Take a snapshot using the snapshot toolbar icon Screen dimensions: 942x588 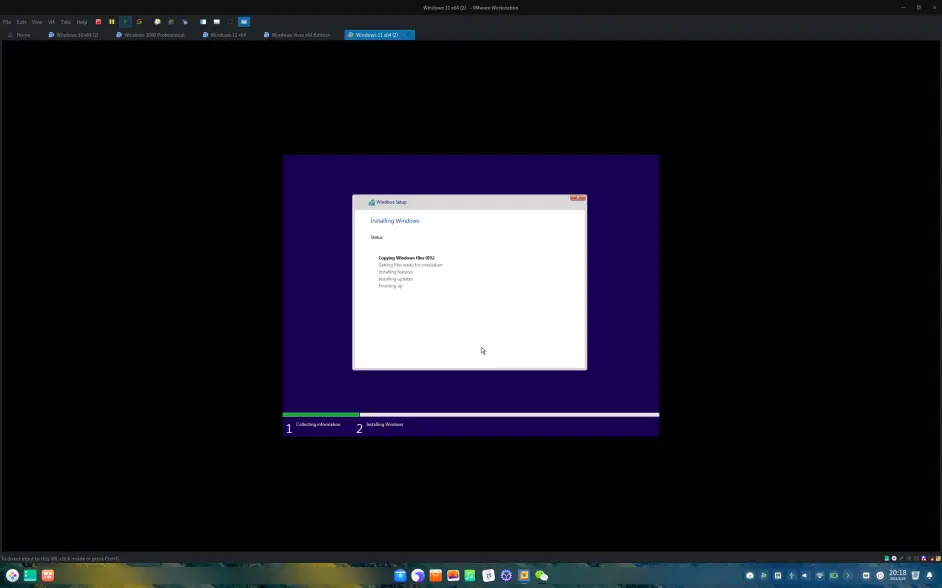click(x=157, y=22)
